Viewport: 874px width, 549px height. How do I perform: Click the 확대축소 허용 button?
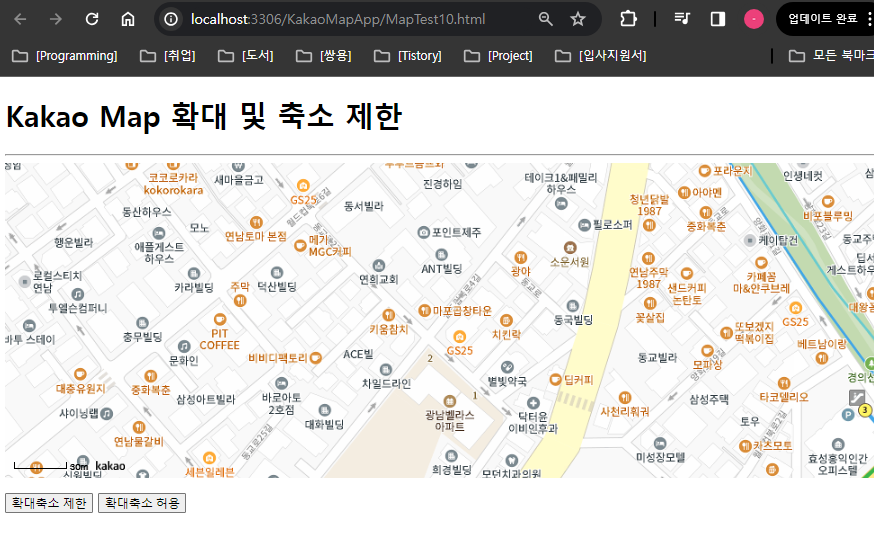click(x=142, y=503)
